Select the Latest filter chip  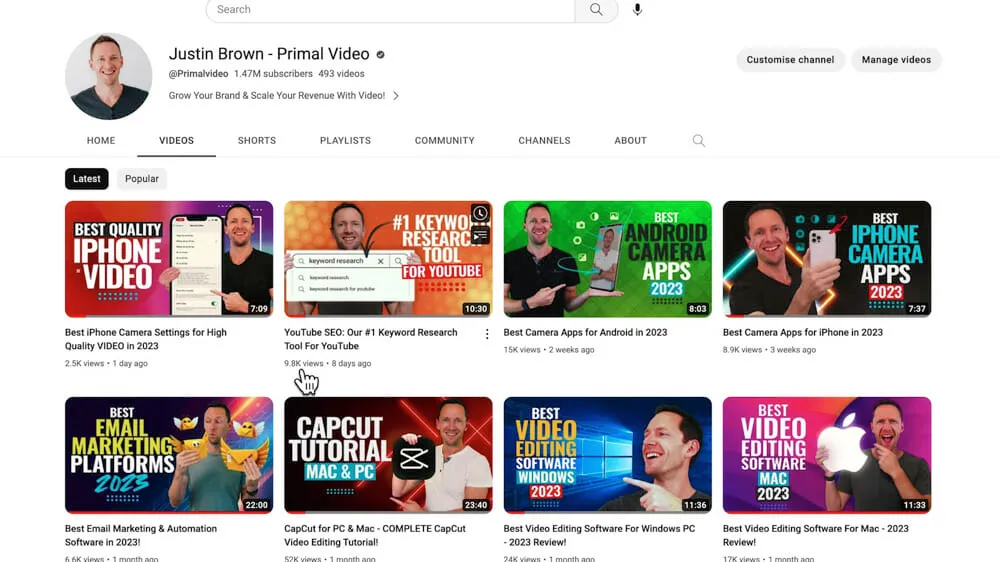87,179
